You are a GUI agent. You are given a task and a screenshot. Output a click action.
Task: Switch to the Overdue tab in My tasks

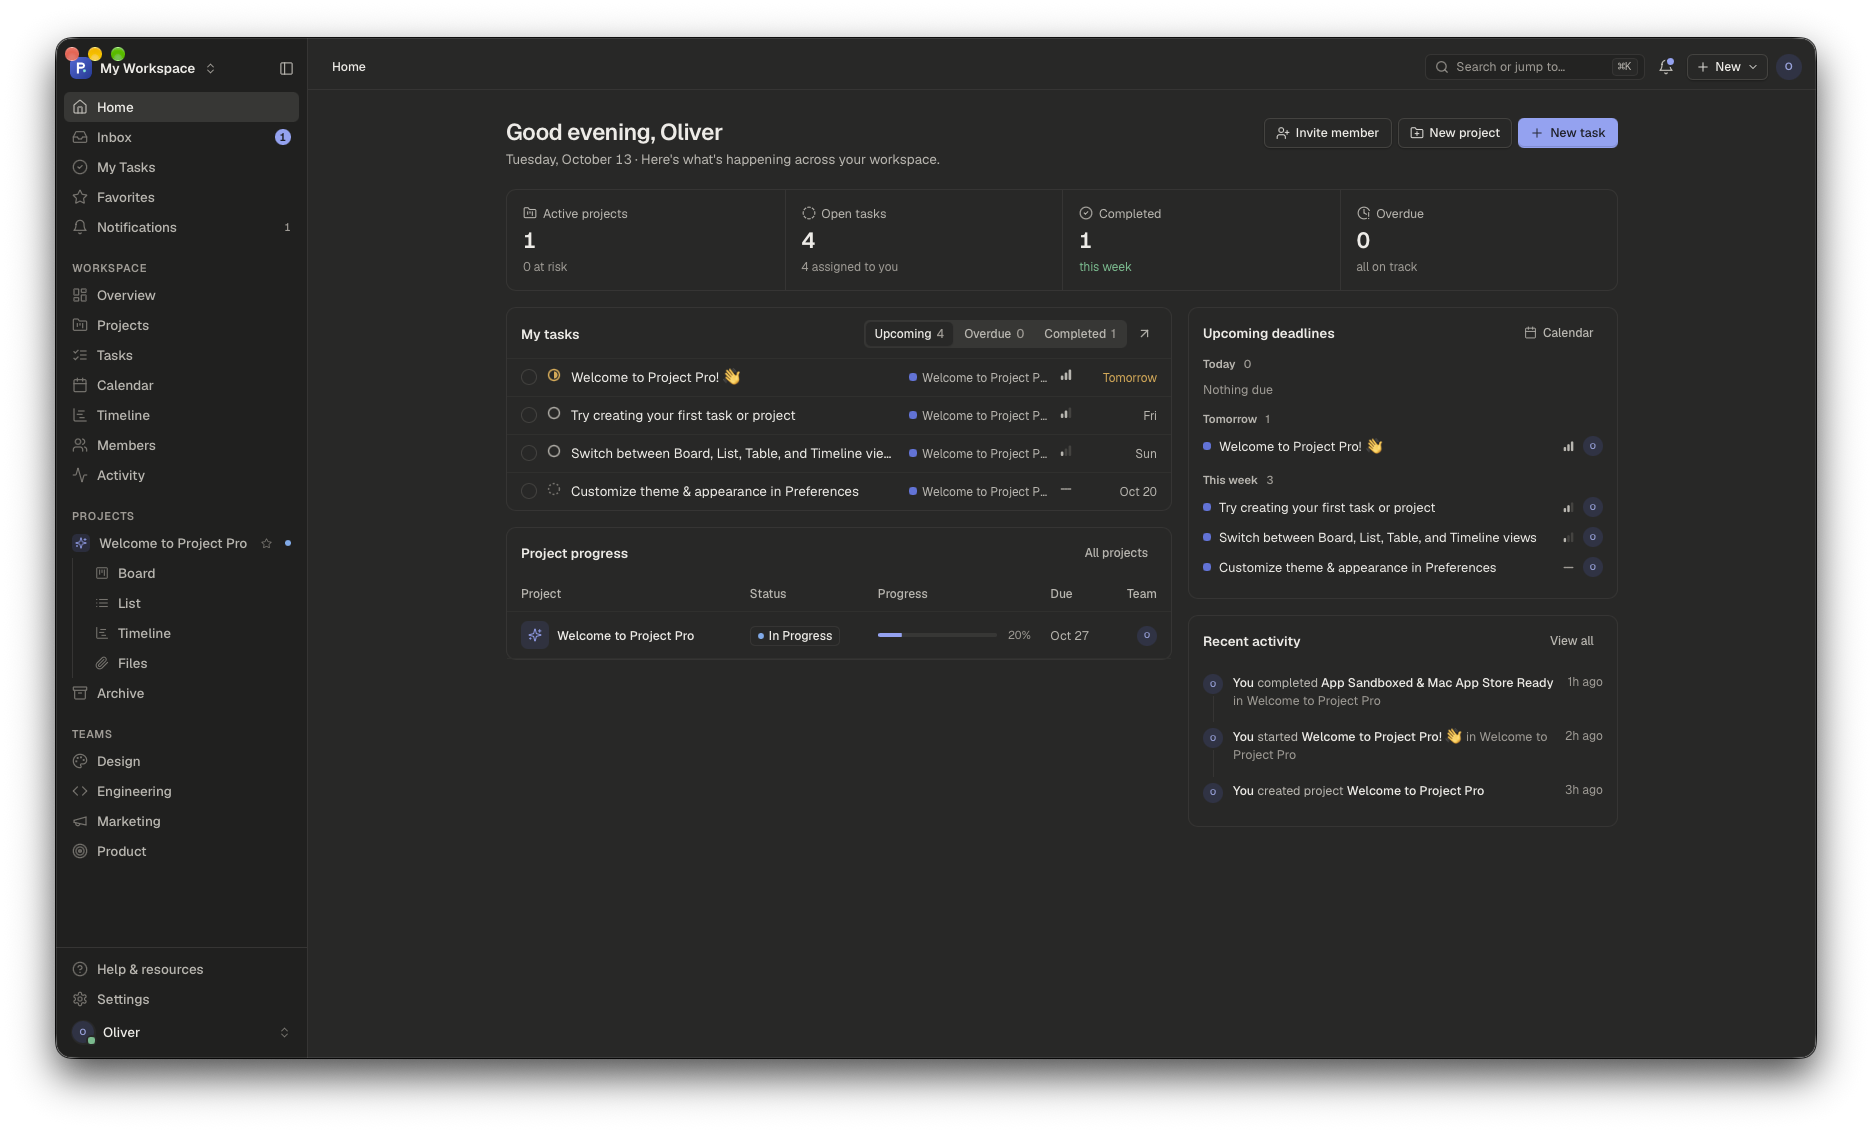[x=994, y=334]
